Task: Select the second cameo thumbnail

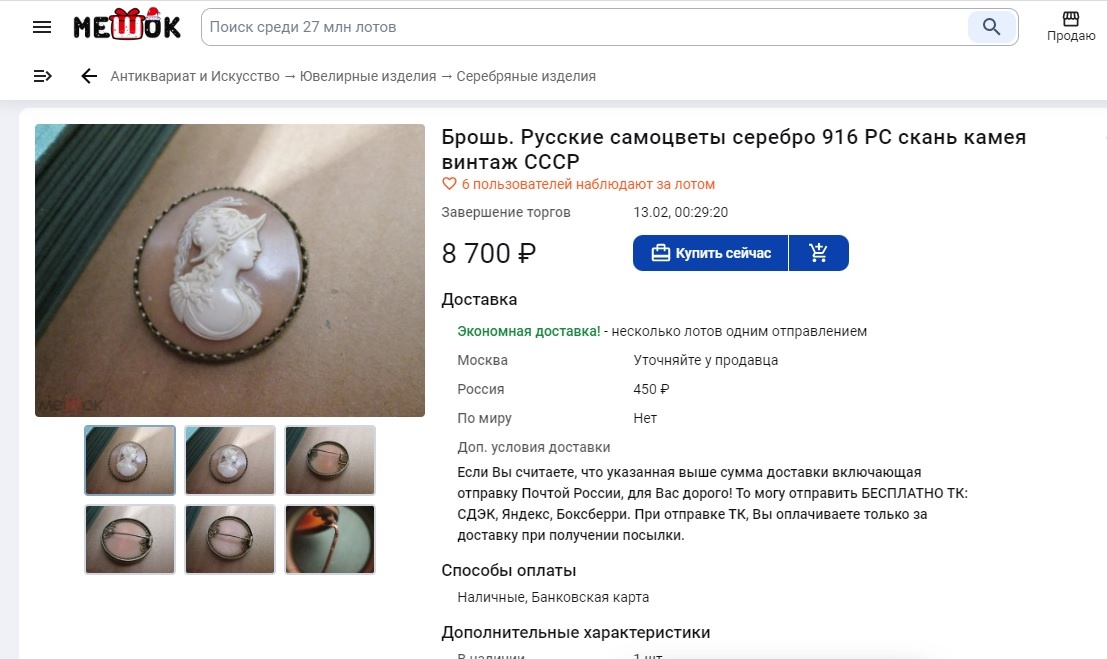Action: click(230, 460)
